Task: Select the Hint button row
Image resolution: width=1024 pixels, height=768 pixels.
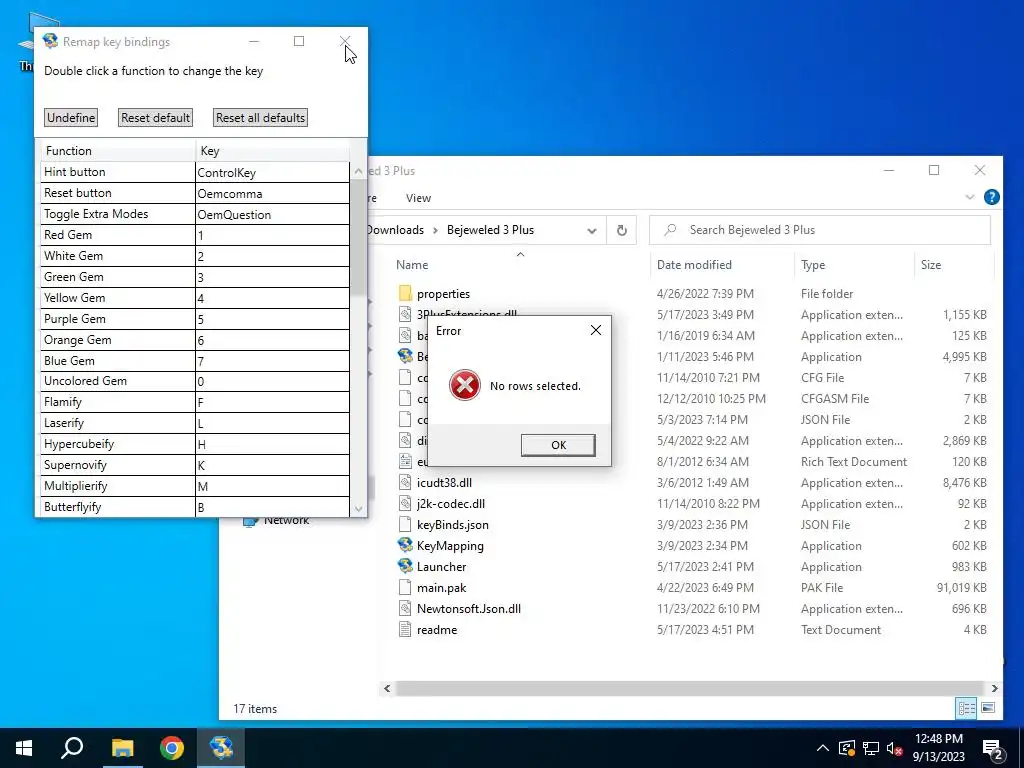Action: tap(195, 172)
